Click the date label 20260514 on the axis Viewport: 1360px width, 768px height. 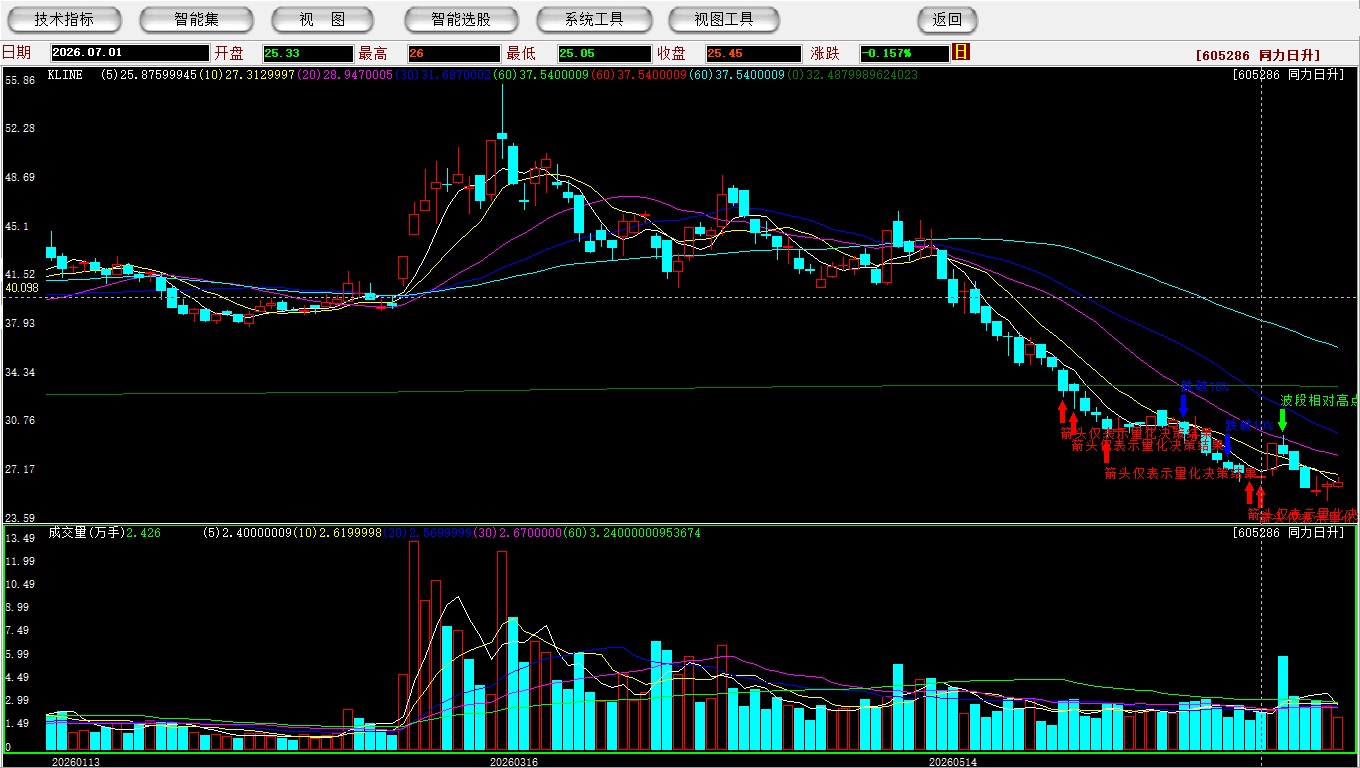[x=953, y=761]
